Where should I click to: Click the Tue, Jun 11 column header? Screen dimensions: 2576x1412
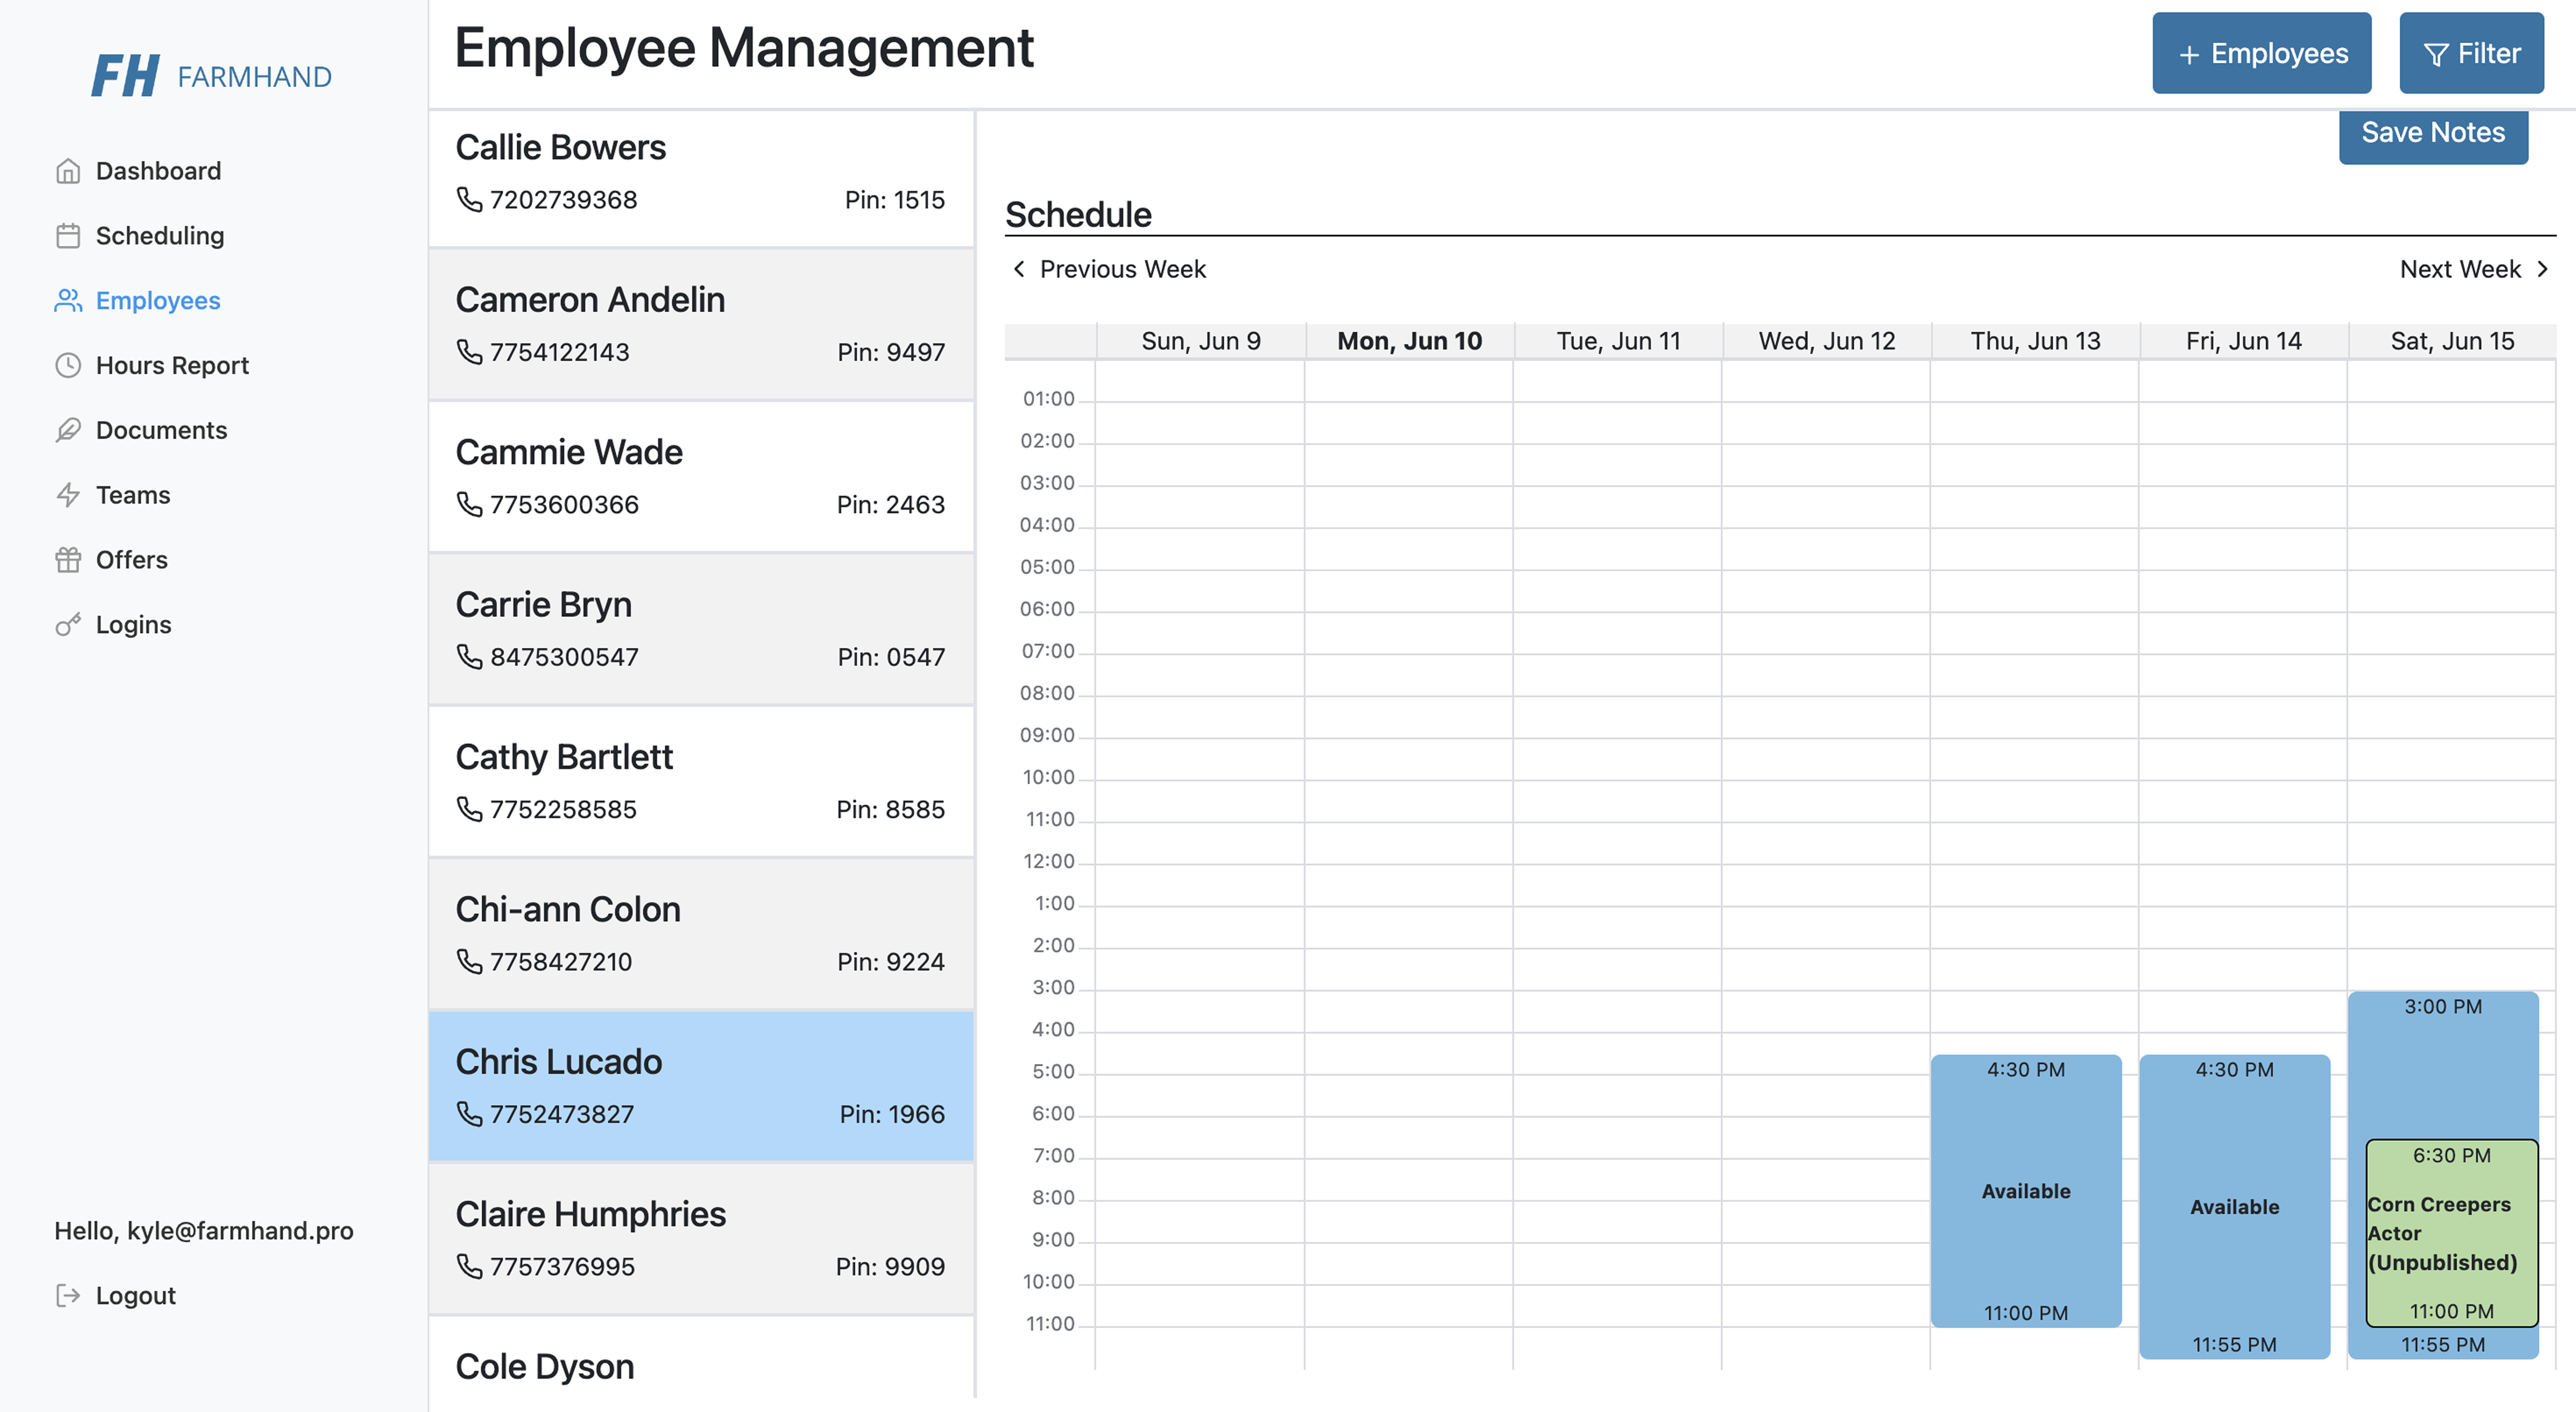(x=1618, y=341)
